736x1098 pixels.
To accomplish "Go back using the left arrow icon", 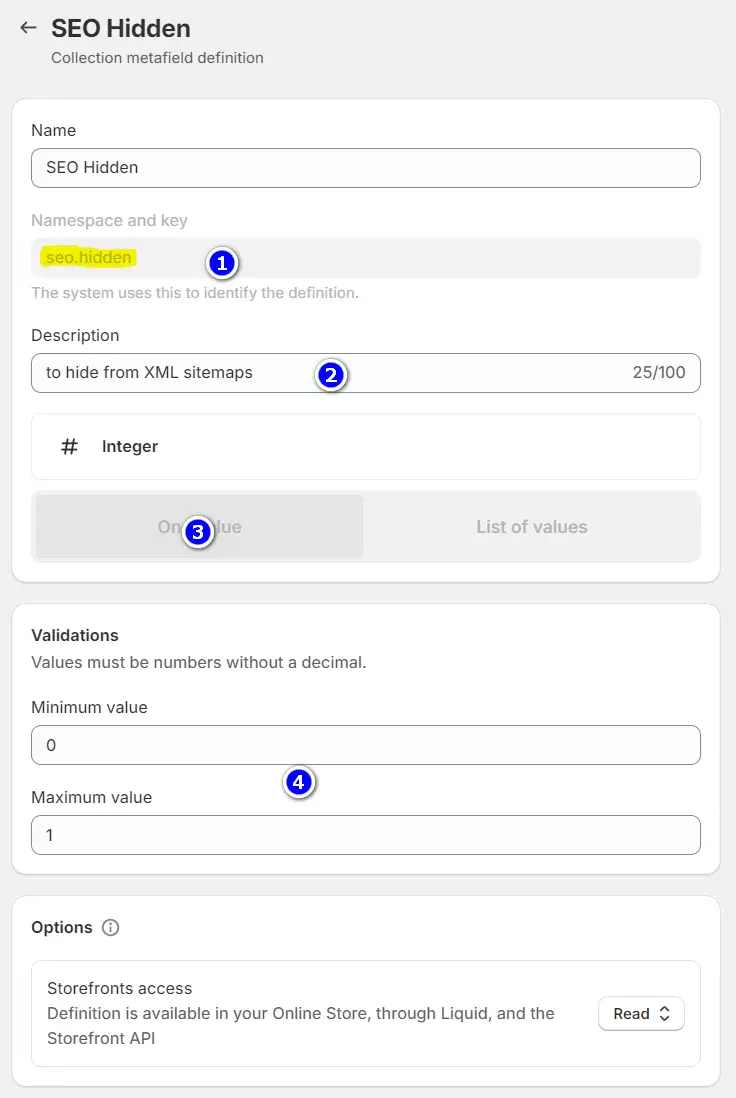I will [x=28, y=28].
